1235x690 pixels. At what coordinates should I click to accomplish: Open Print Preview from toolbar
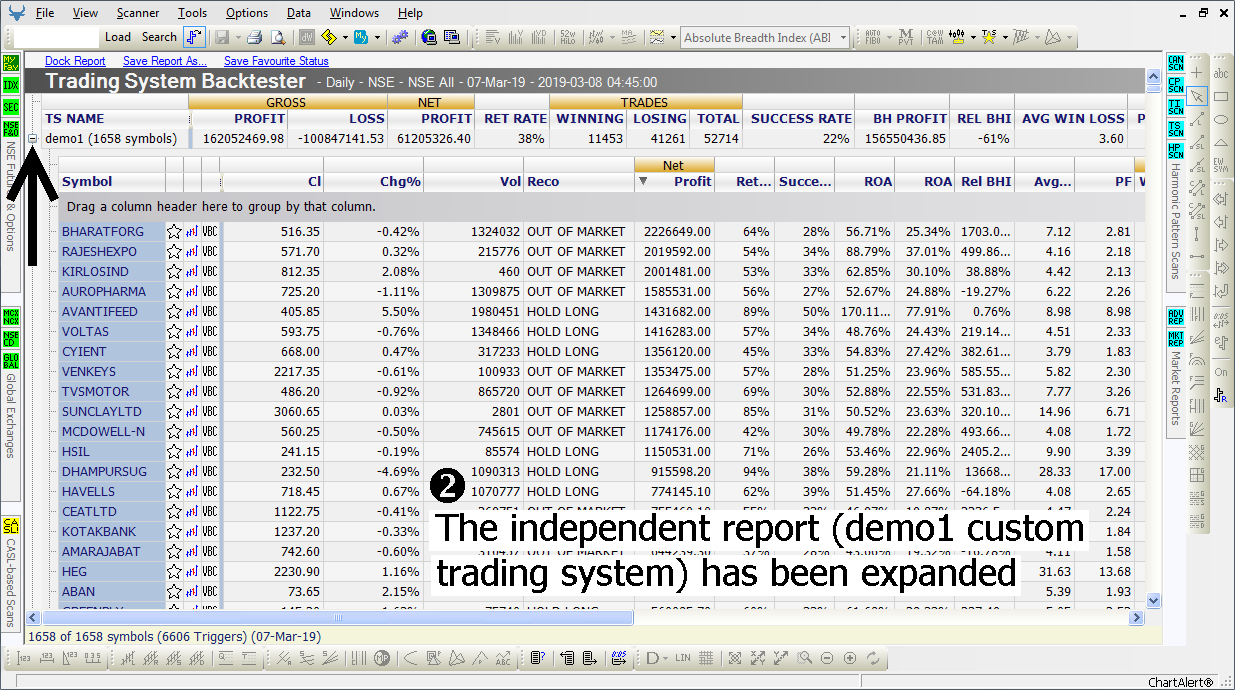click(x=277, y=37)
